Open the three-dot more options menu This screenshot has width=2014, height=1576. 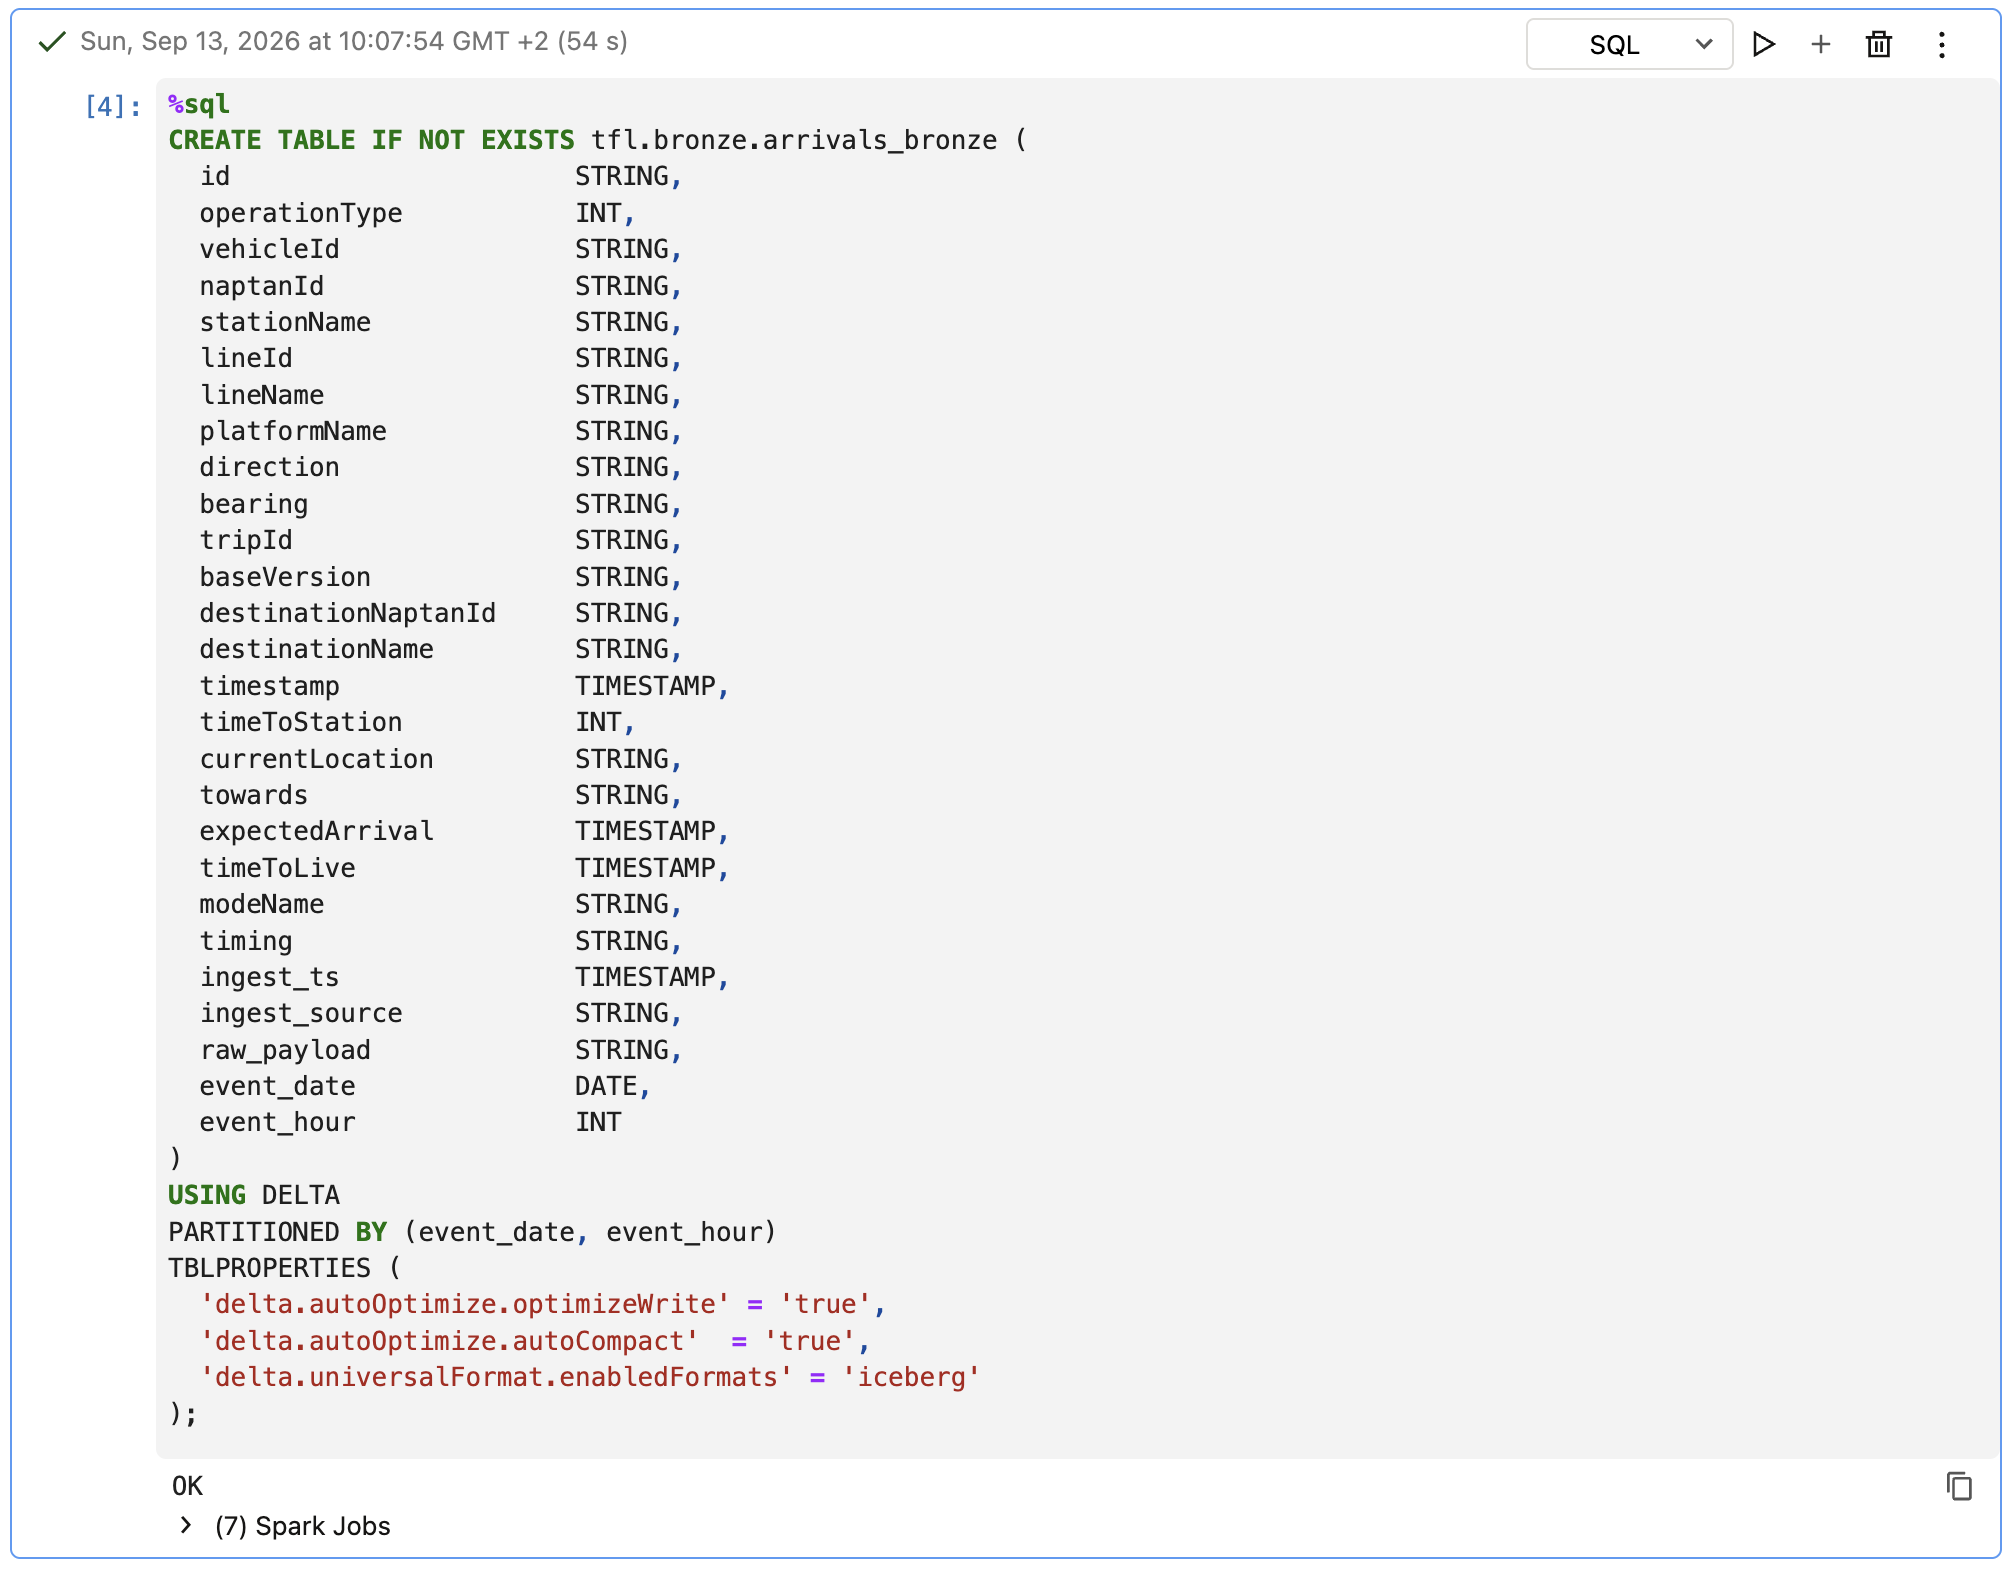click(x=1942, y=44)
